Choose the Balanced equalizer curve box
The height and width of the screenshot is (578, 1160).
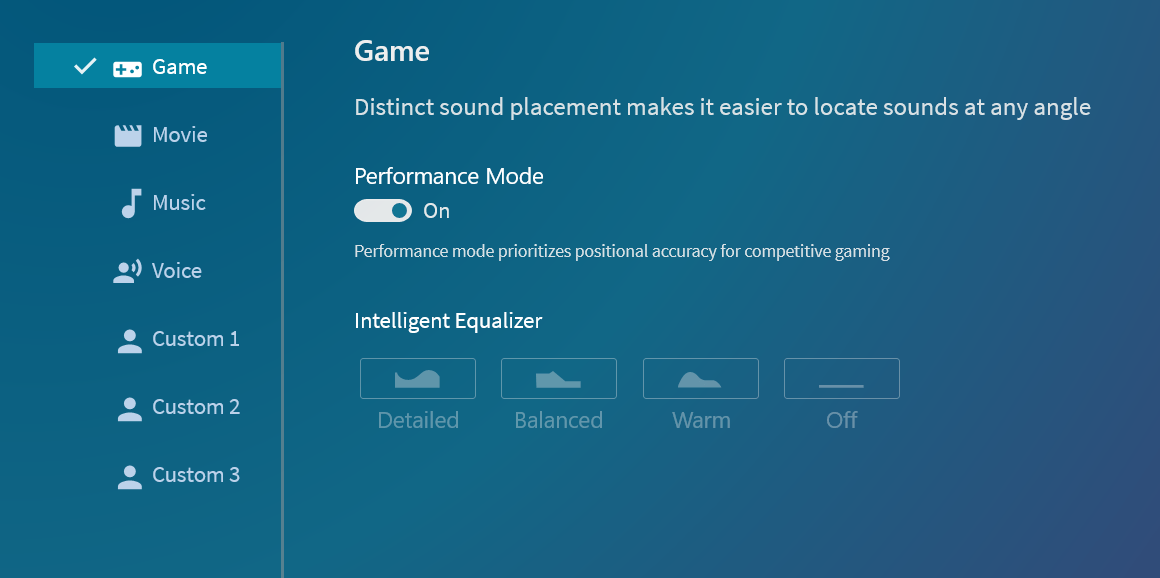559,378
